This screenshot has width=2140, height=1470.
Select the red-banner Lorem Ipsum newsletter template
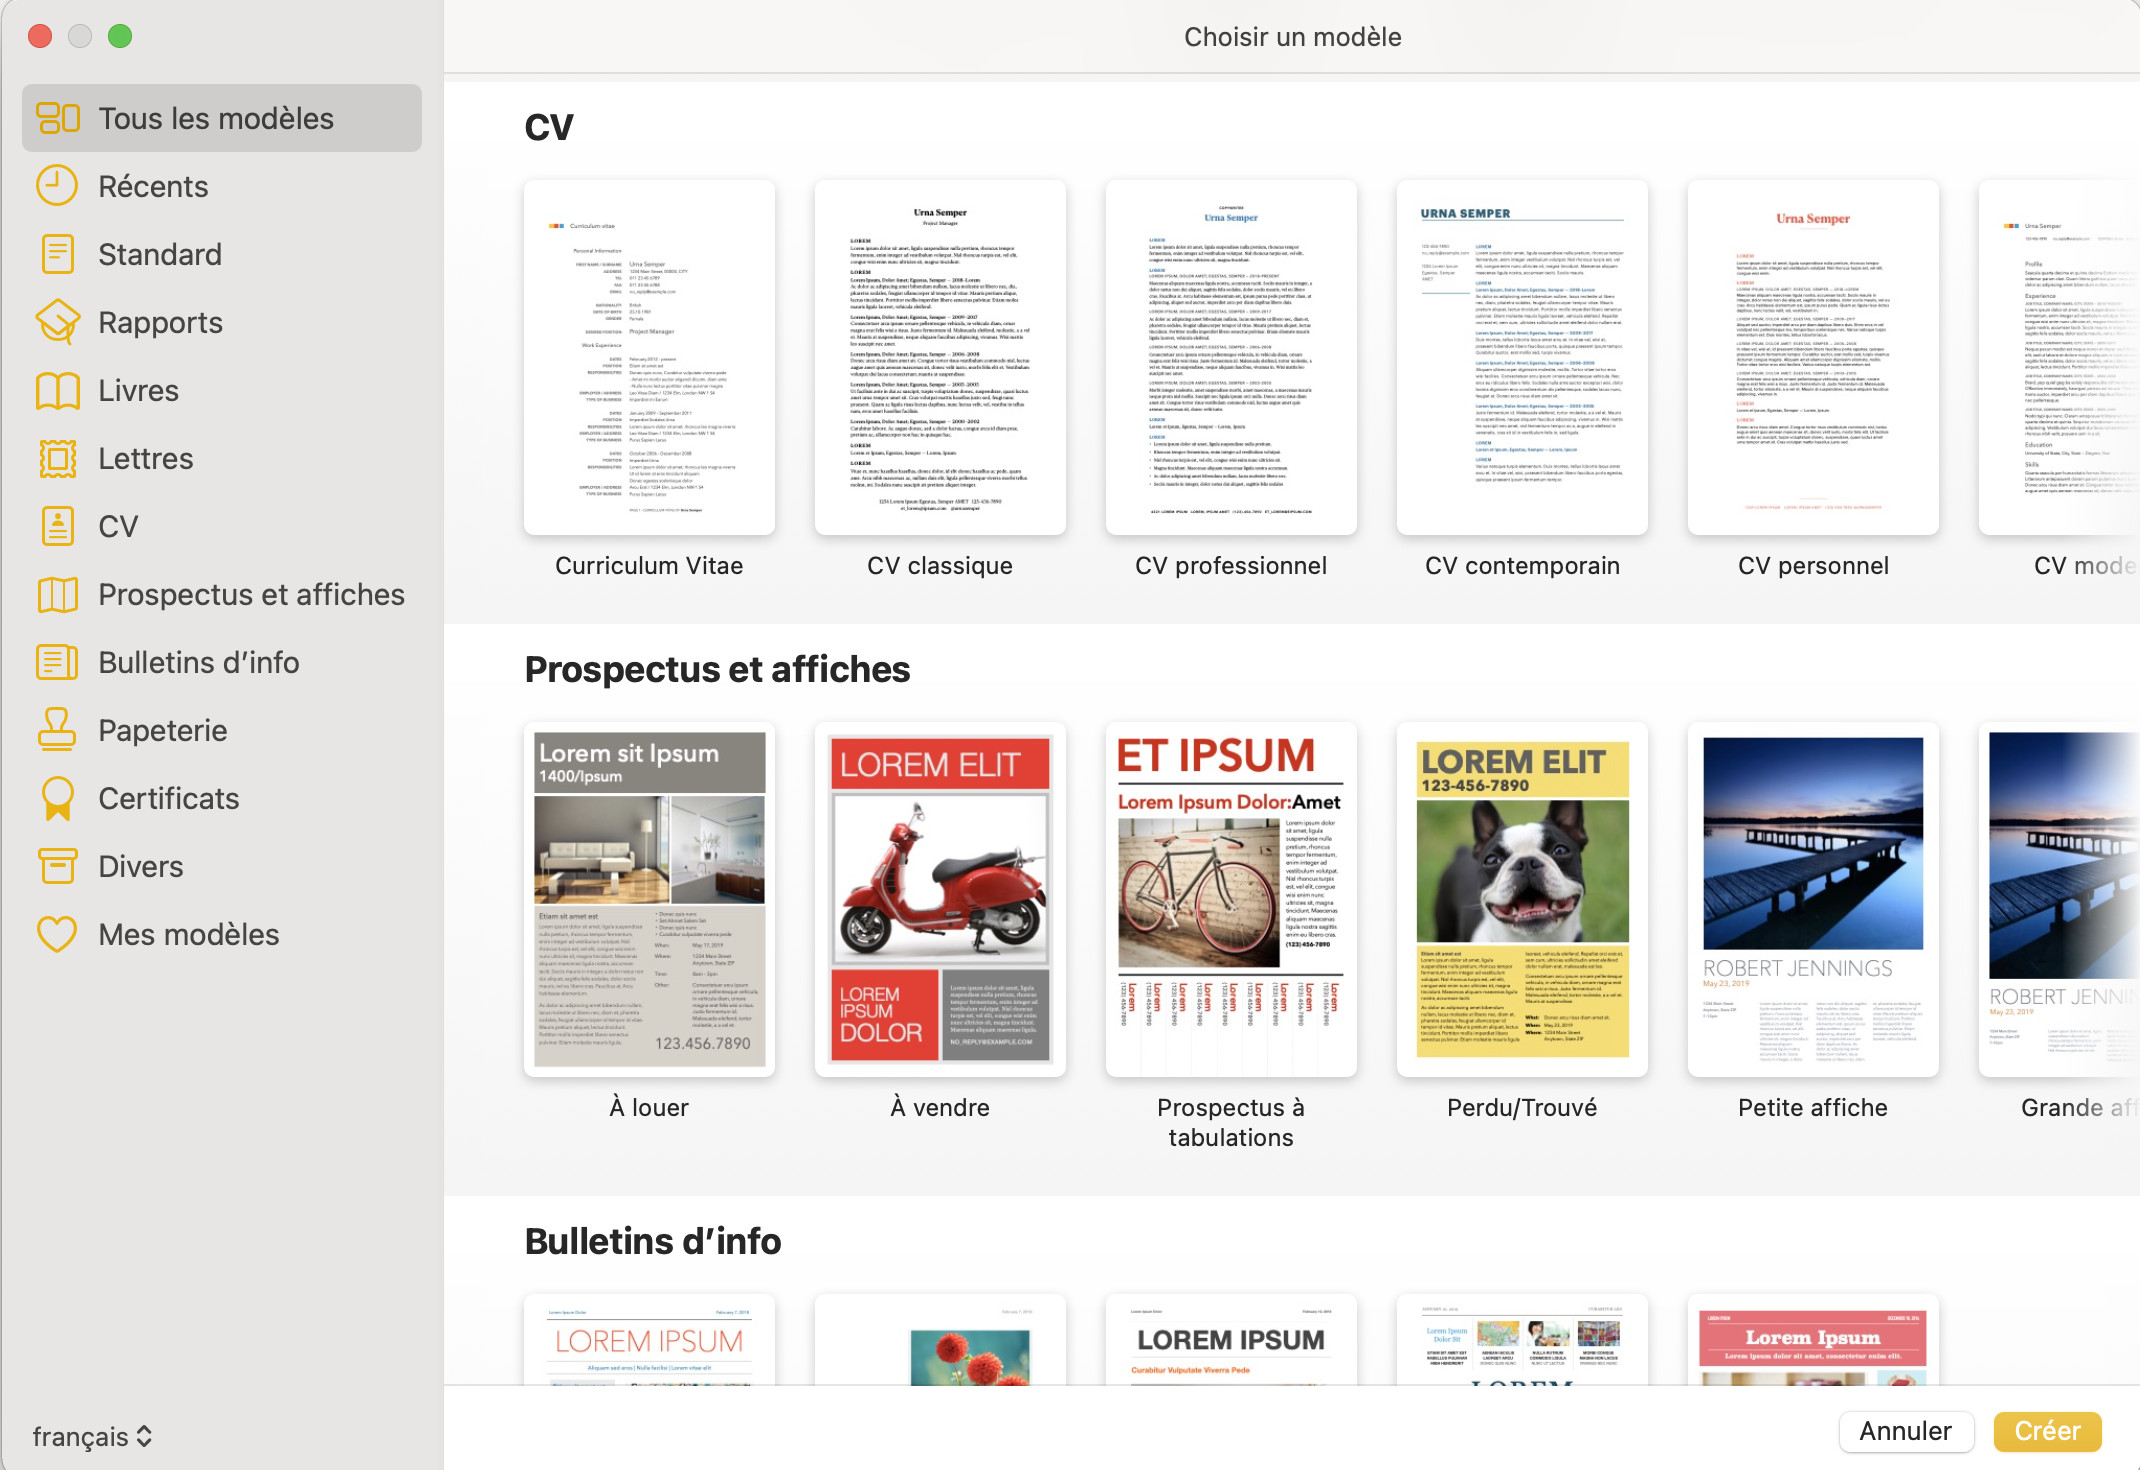click(x=1813, y=1340)
